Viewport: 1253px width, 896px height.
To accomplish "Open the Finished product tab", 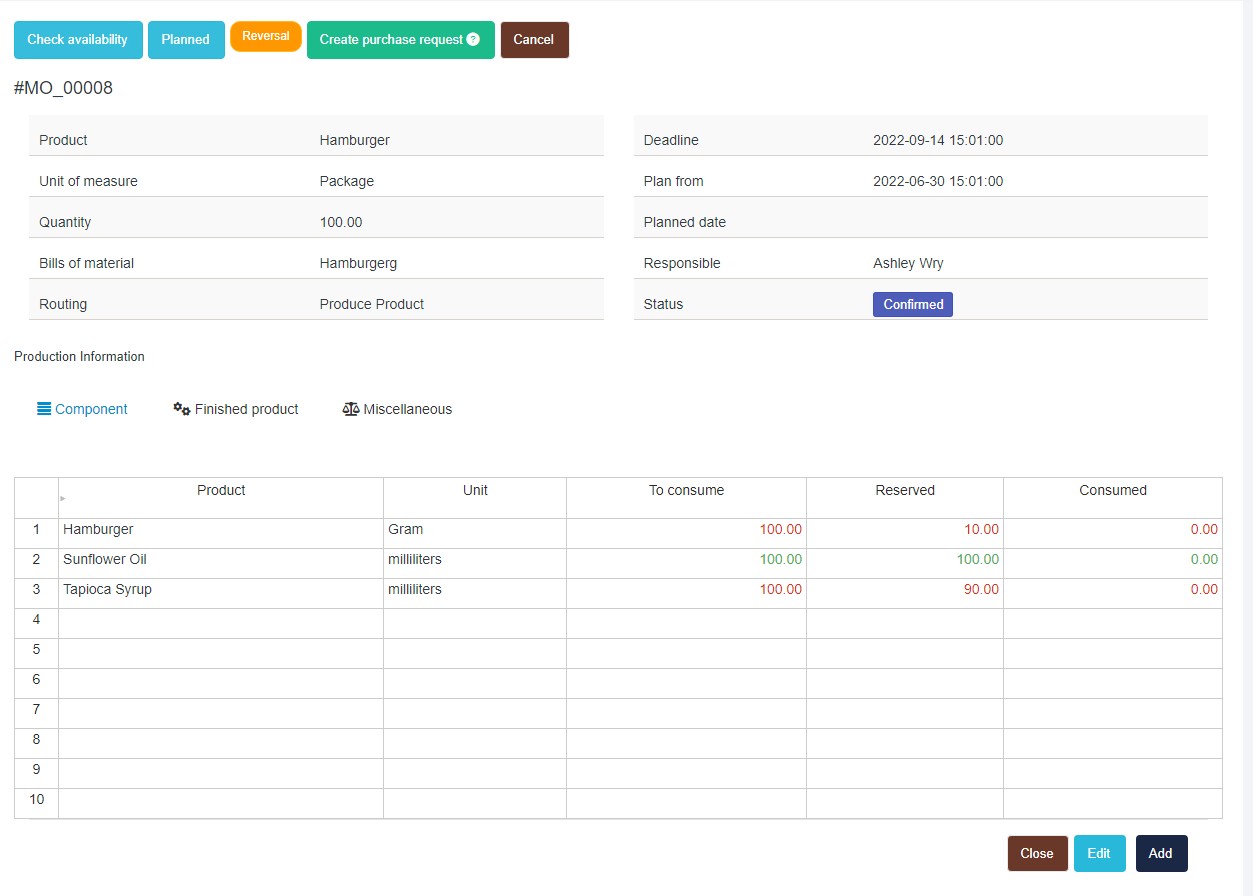I will [x=246, y=409].
